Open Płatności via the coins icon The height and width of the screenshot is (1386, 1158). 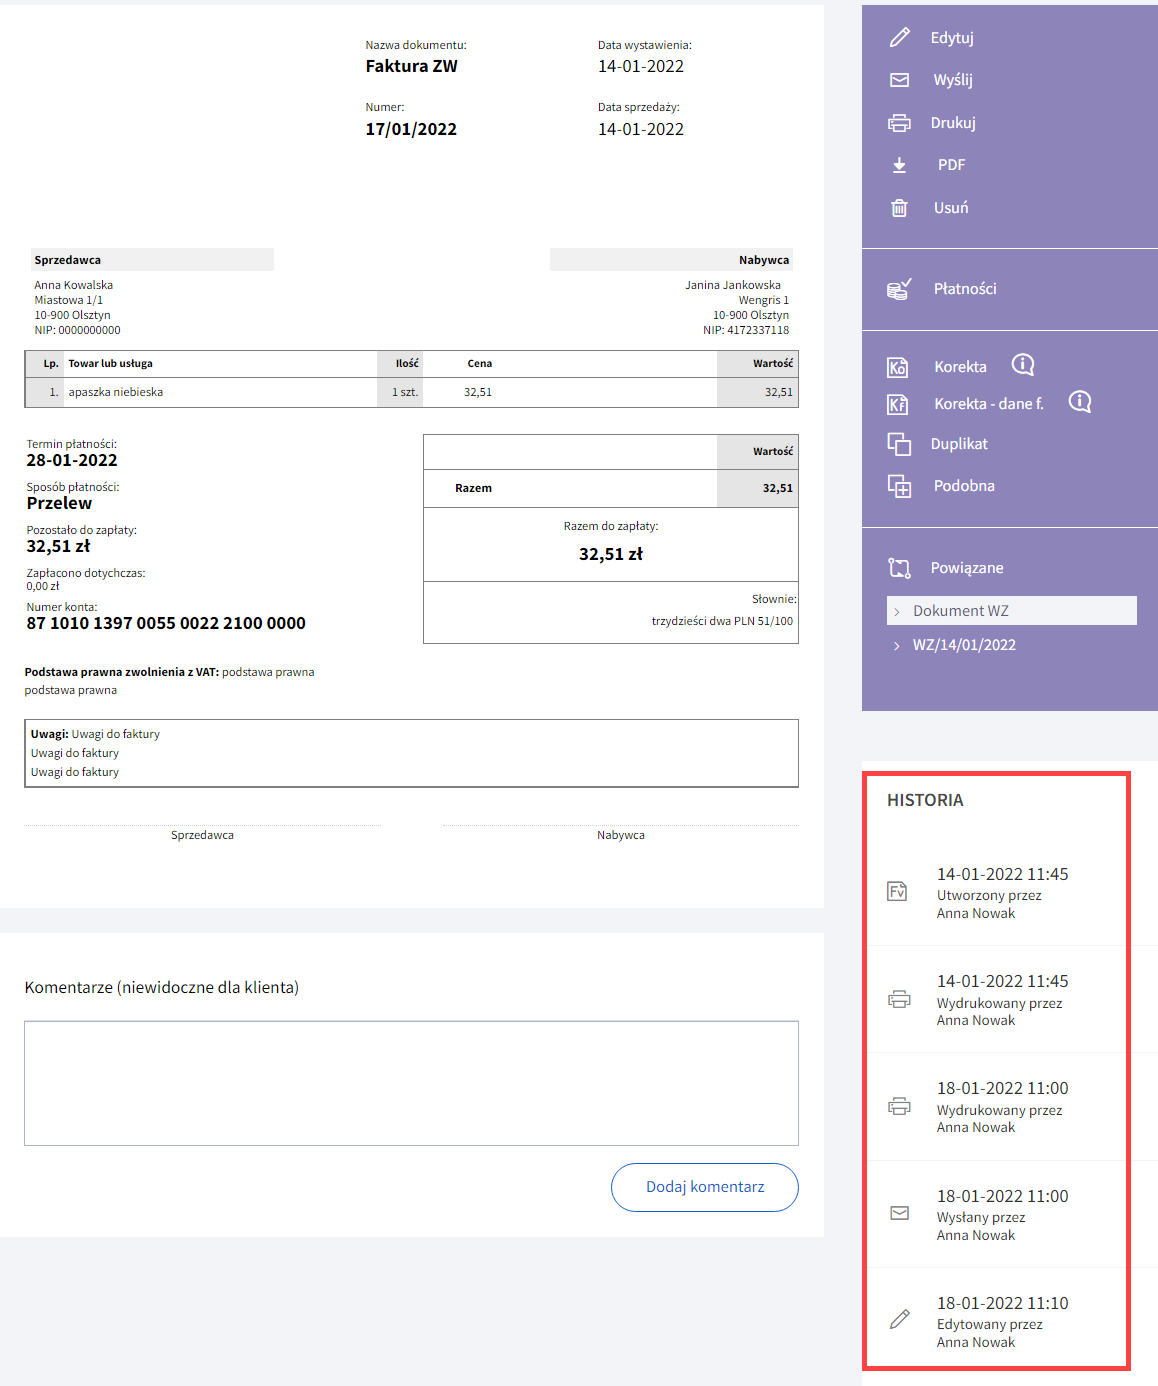point(899,289)
